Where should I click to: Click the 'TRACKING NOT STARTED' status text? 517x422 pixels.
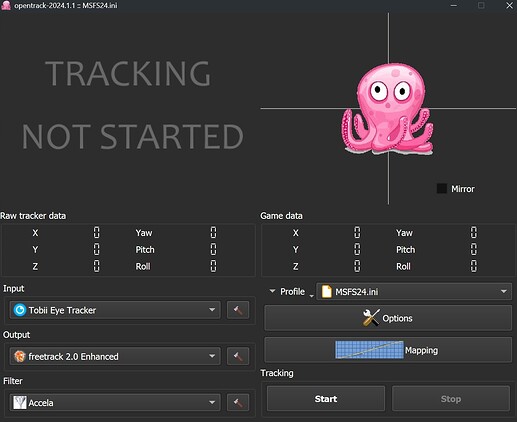132,105
